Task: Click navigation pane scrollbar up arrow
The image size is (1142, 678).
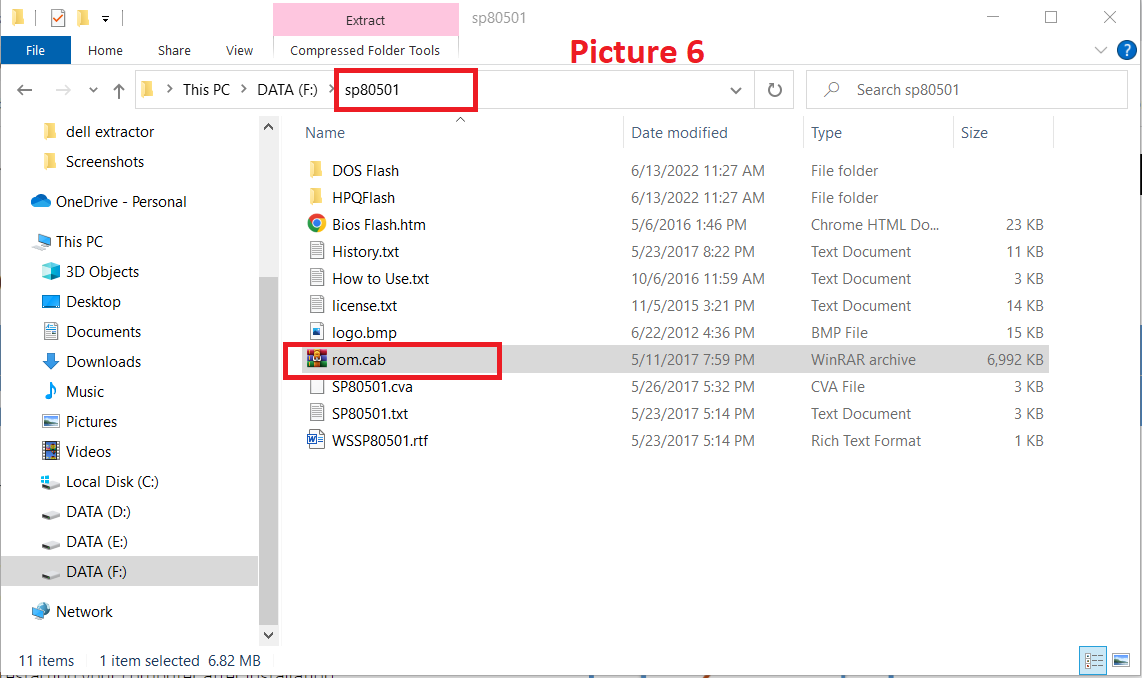Action: 268,127
